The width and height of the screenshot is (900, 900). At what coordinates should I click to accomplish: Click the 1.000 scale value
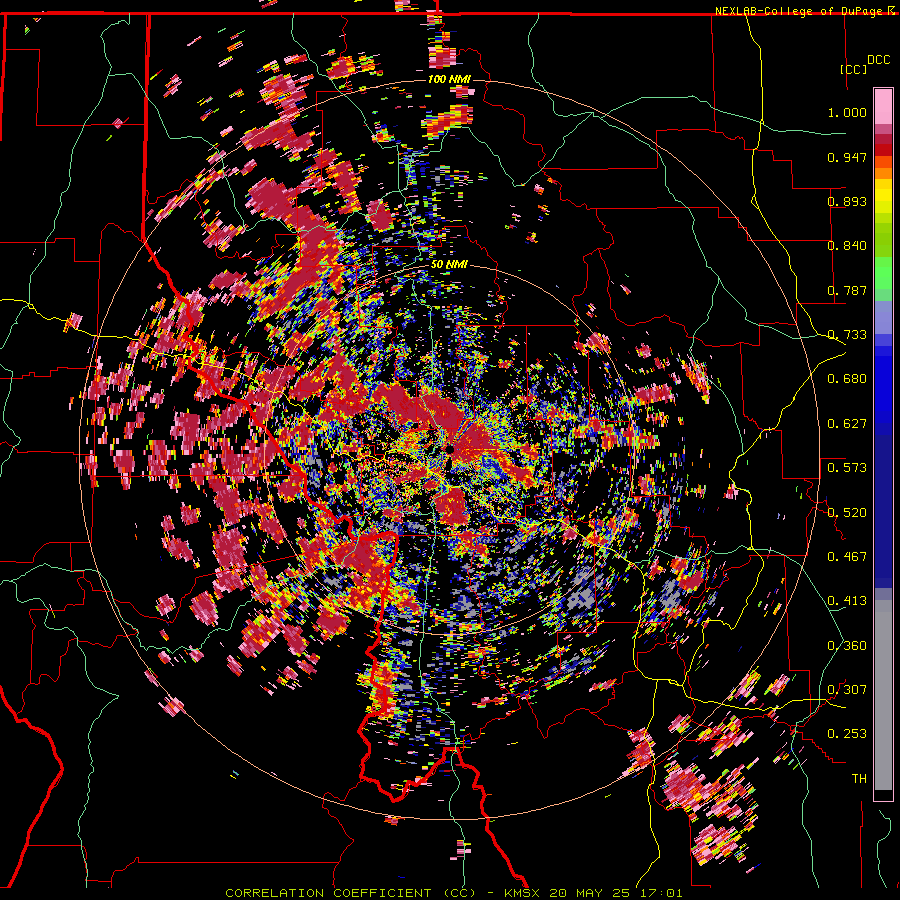click(847, 112)
